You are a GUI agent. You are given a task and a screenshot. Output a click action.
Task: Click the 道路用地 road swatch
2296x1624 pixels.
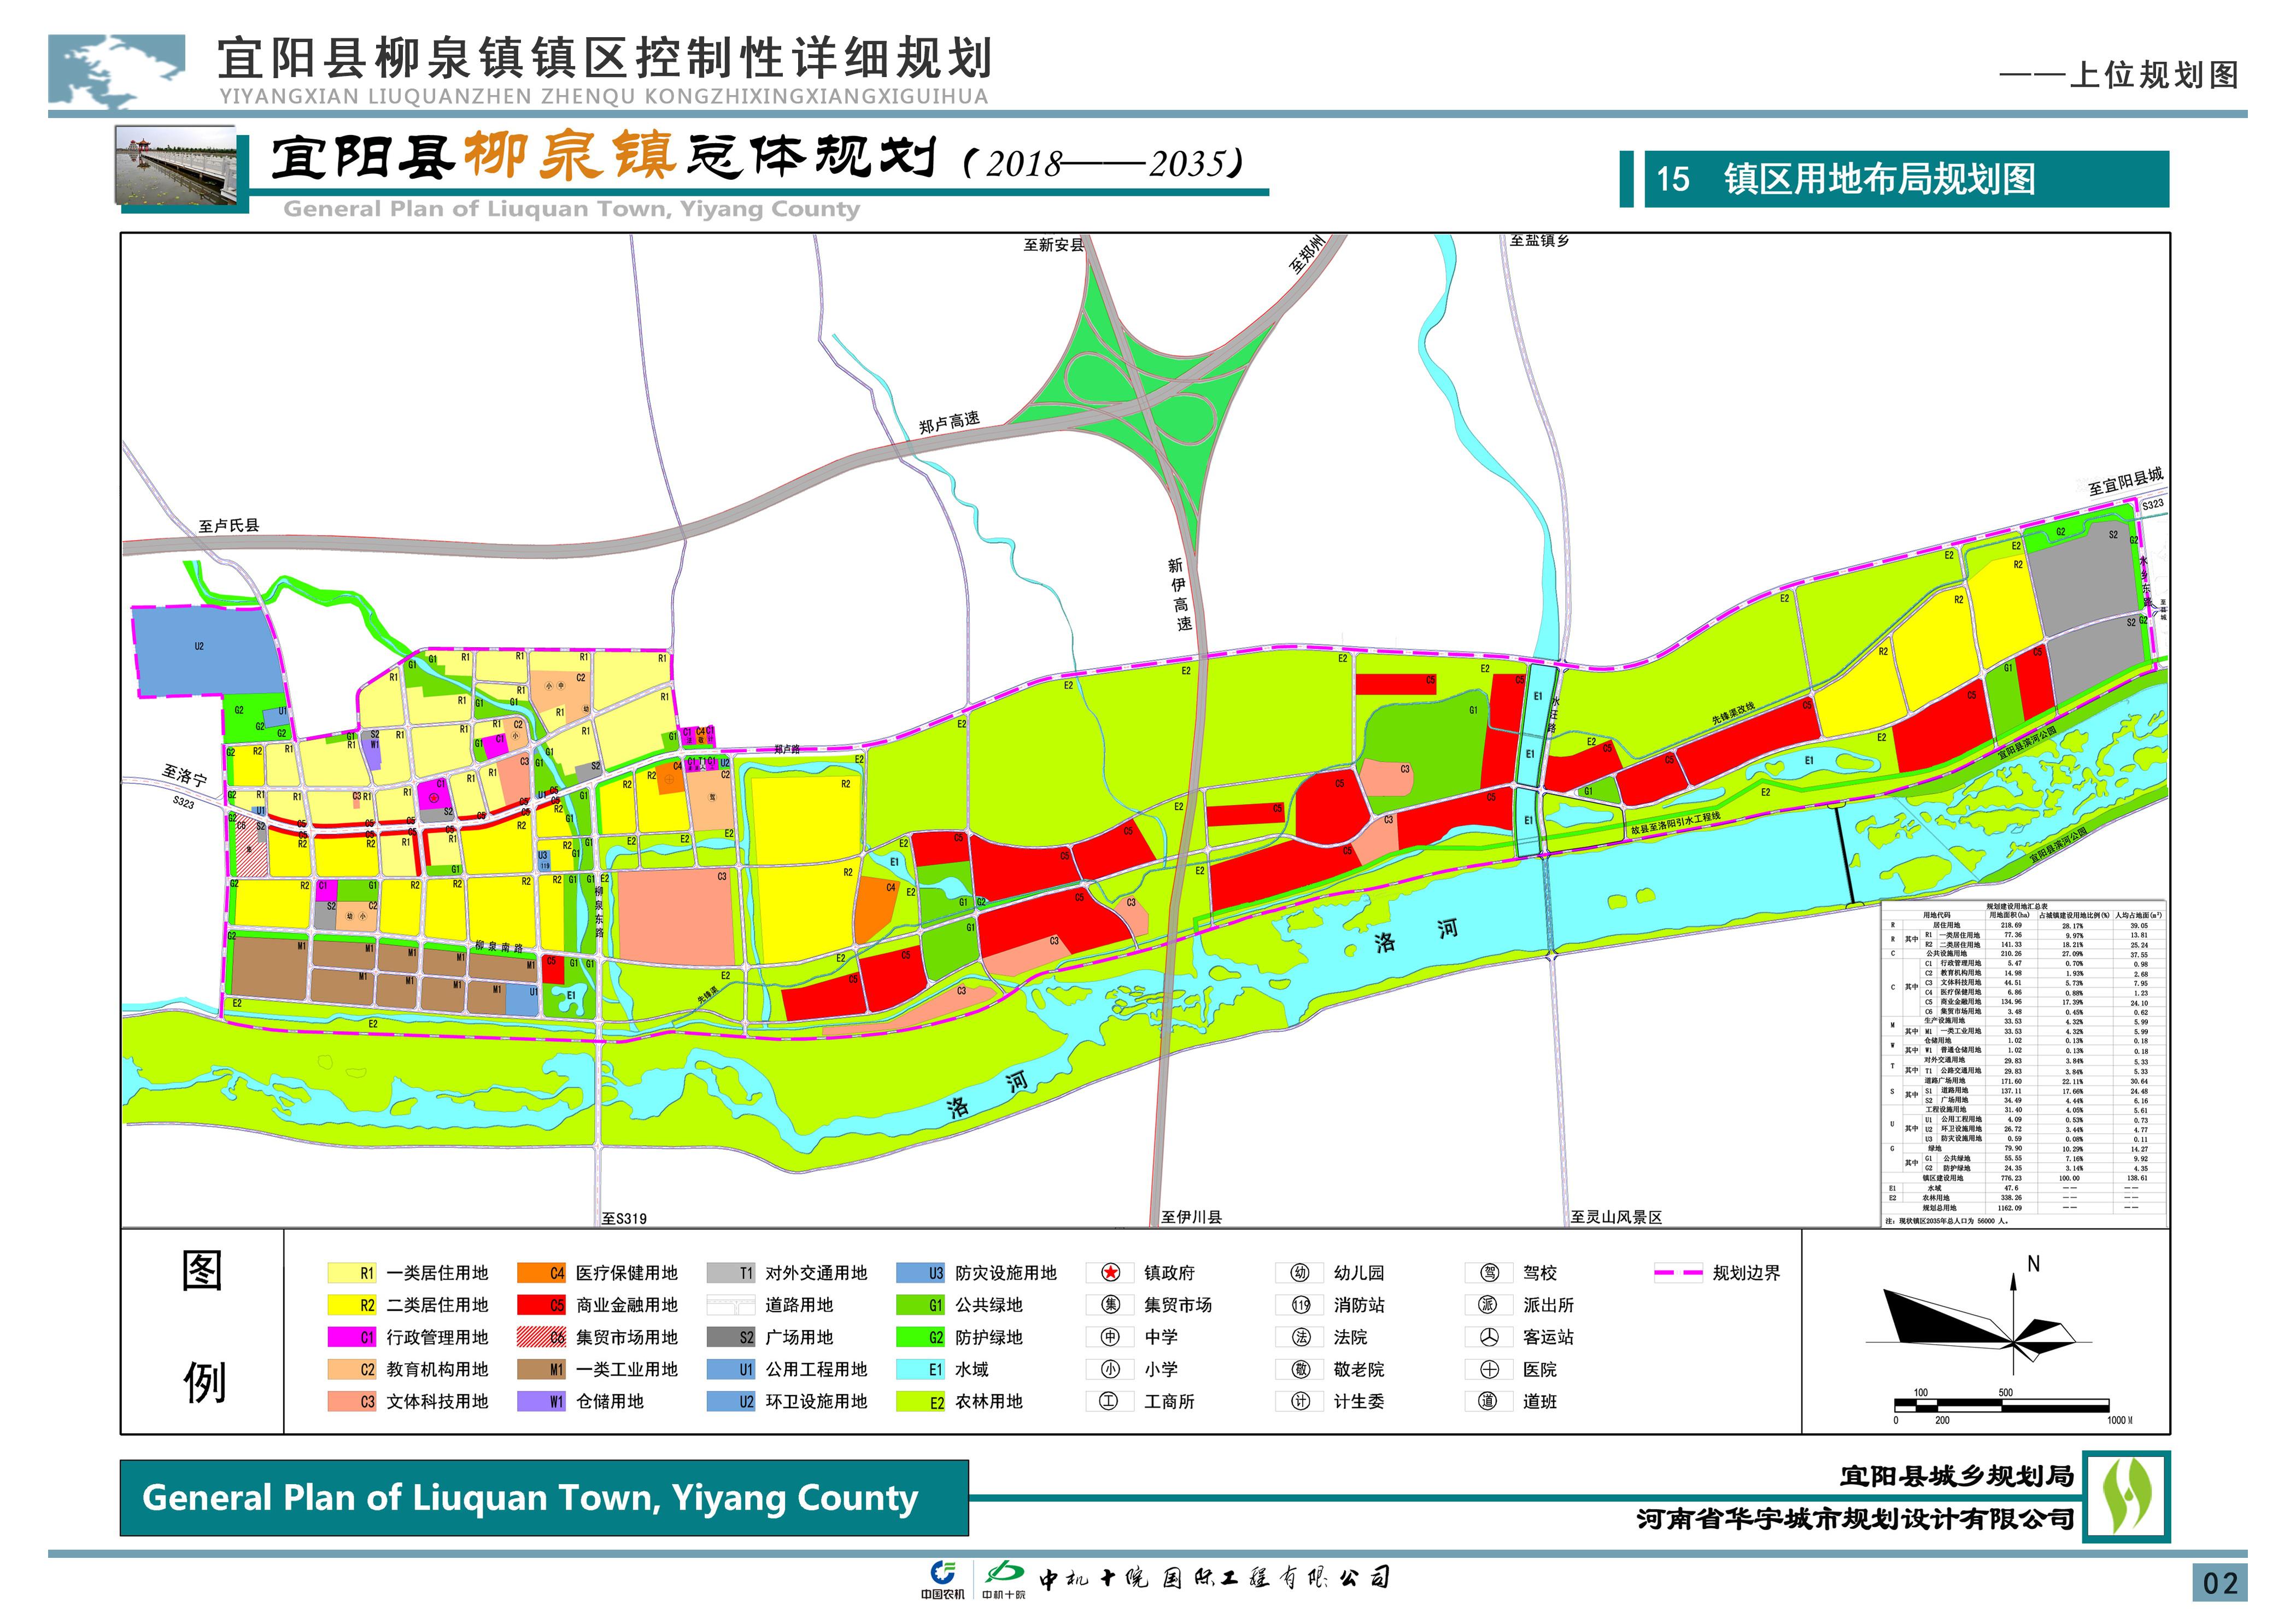click(x=731, y=1305)
